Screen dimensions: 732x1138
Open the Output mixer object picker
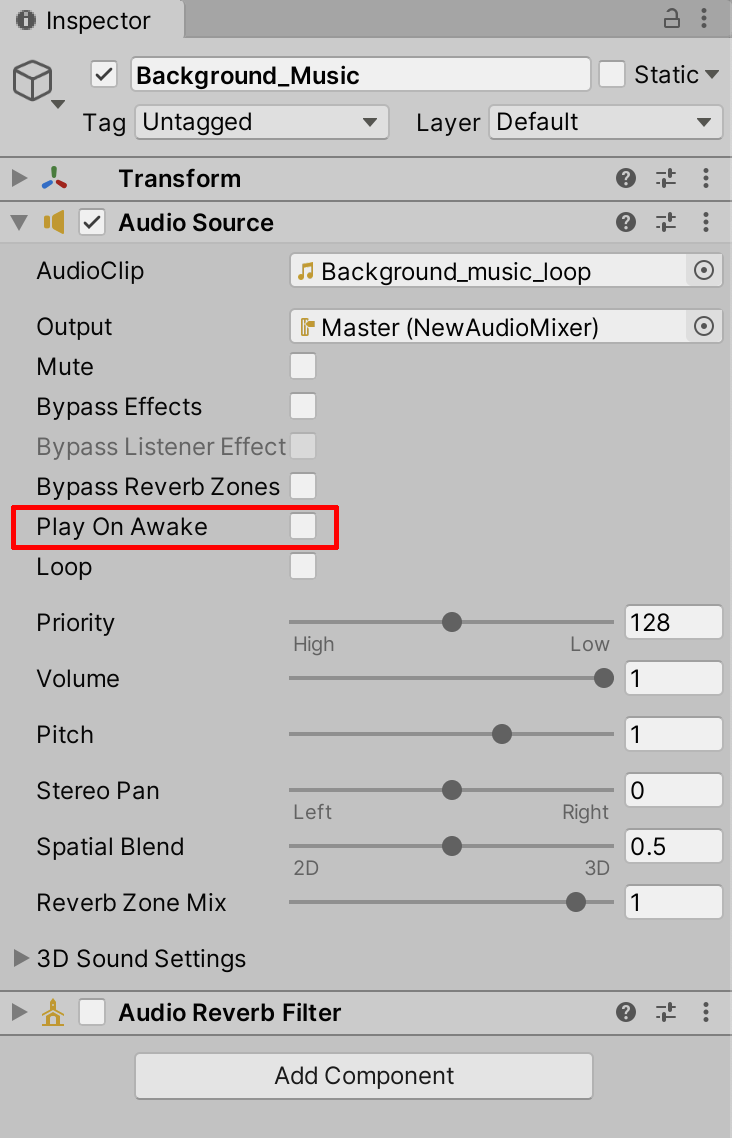click(704, 327)
